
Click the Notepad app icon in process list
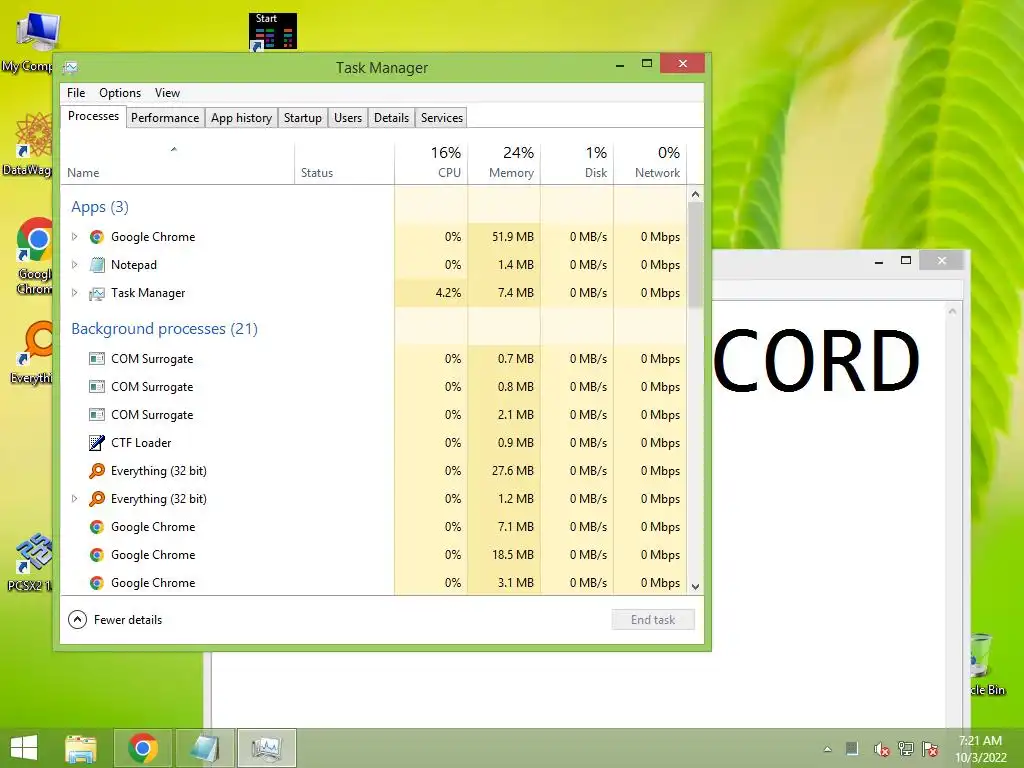(x=97, y=265)
